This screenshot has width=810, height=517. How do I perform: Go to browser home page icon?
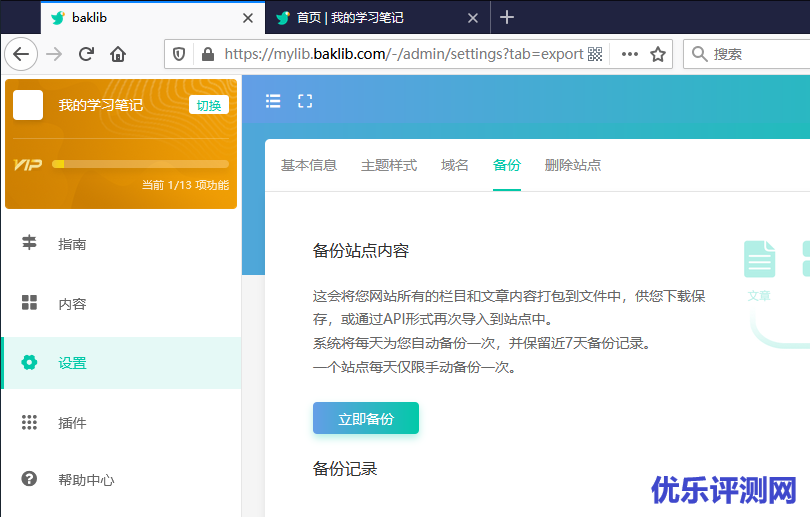click(118, 54)
